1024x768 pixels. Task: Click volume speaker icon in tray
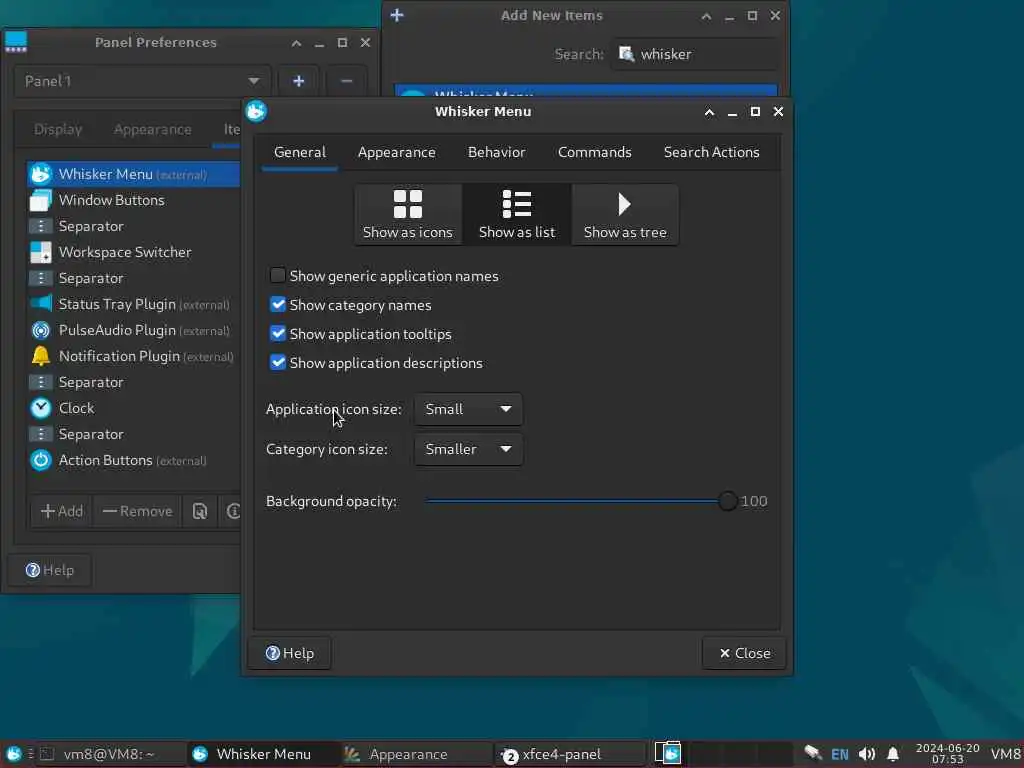[867, 754]
